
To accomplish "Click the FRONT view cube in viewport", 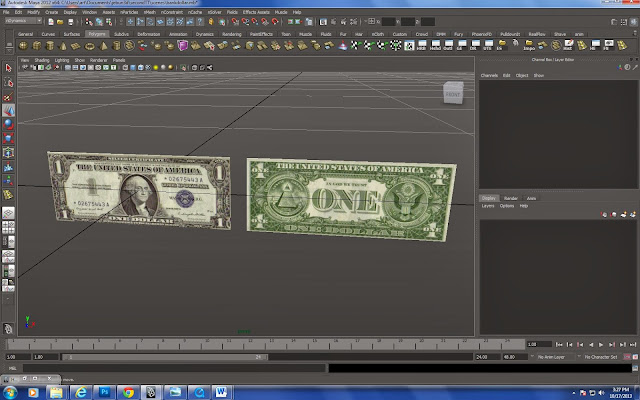I will [453, 93].
